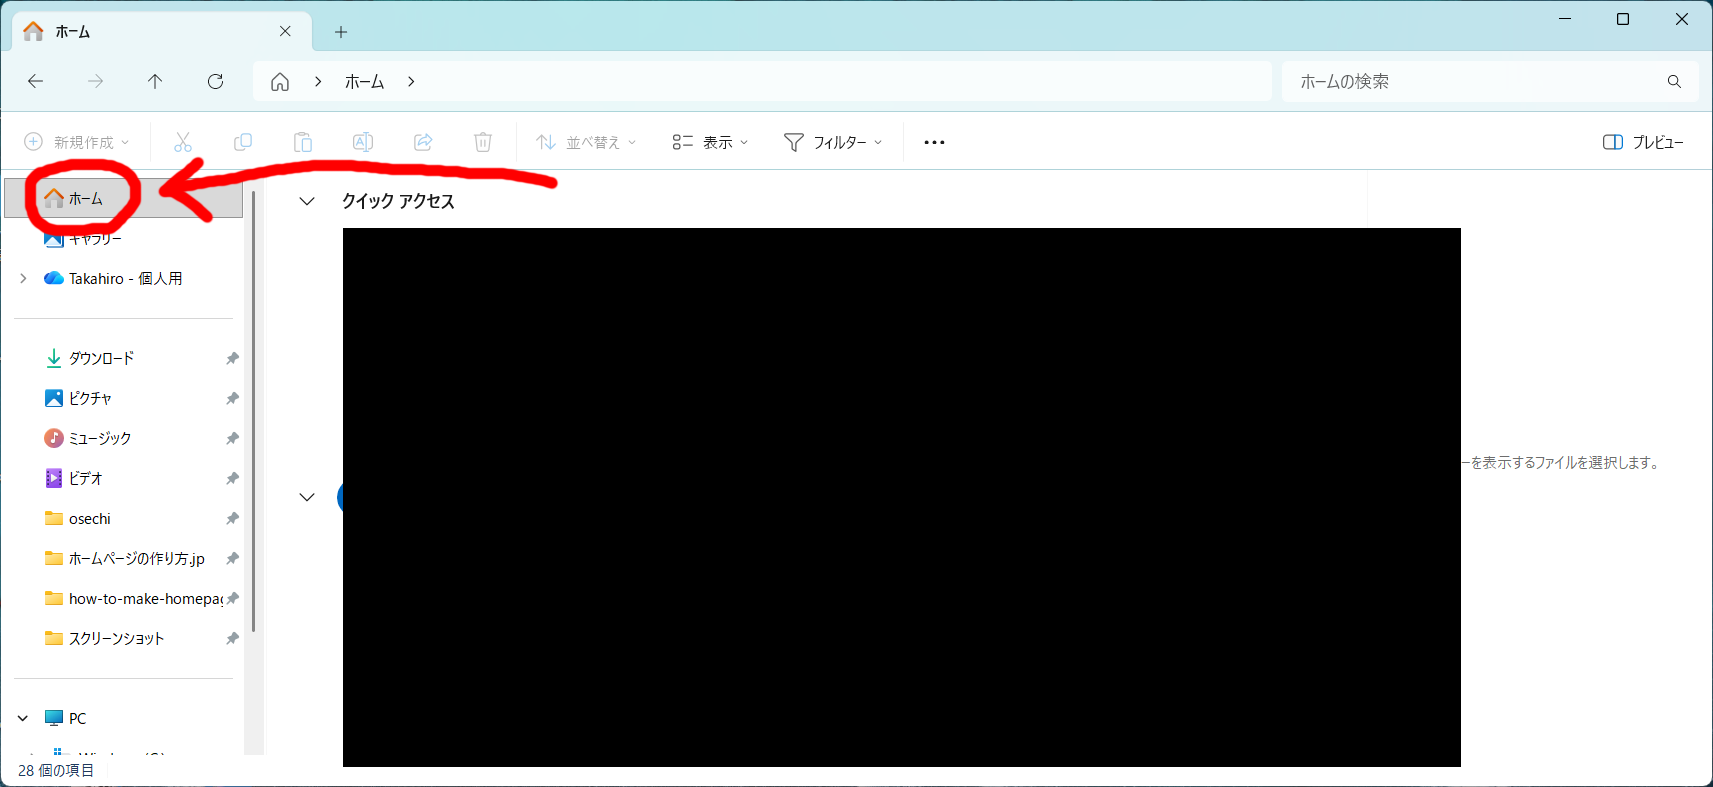The width and height of the screenshot is (1713, 787).
Task: Open the 表示 view dropdown
Action: pos(710,142)
